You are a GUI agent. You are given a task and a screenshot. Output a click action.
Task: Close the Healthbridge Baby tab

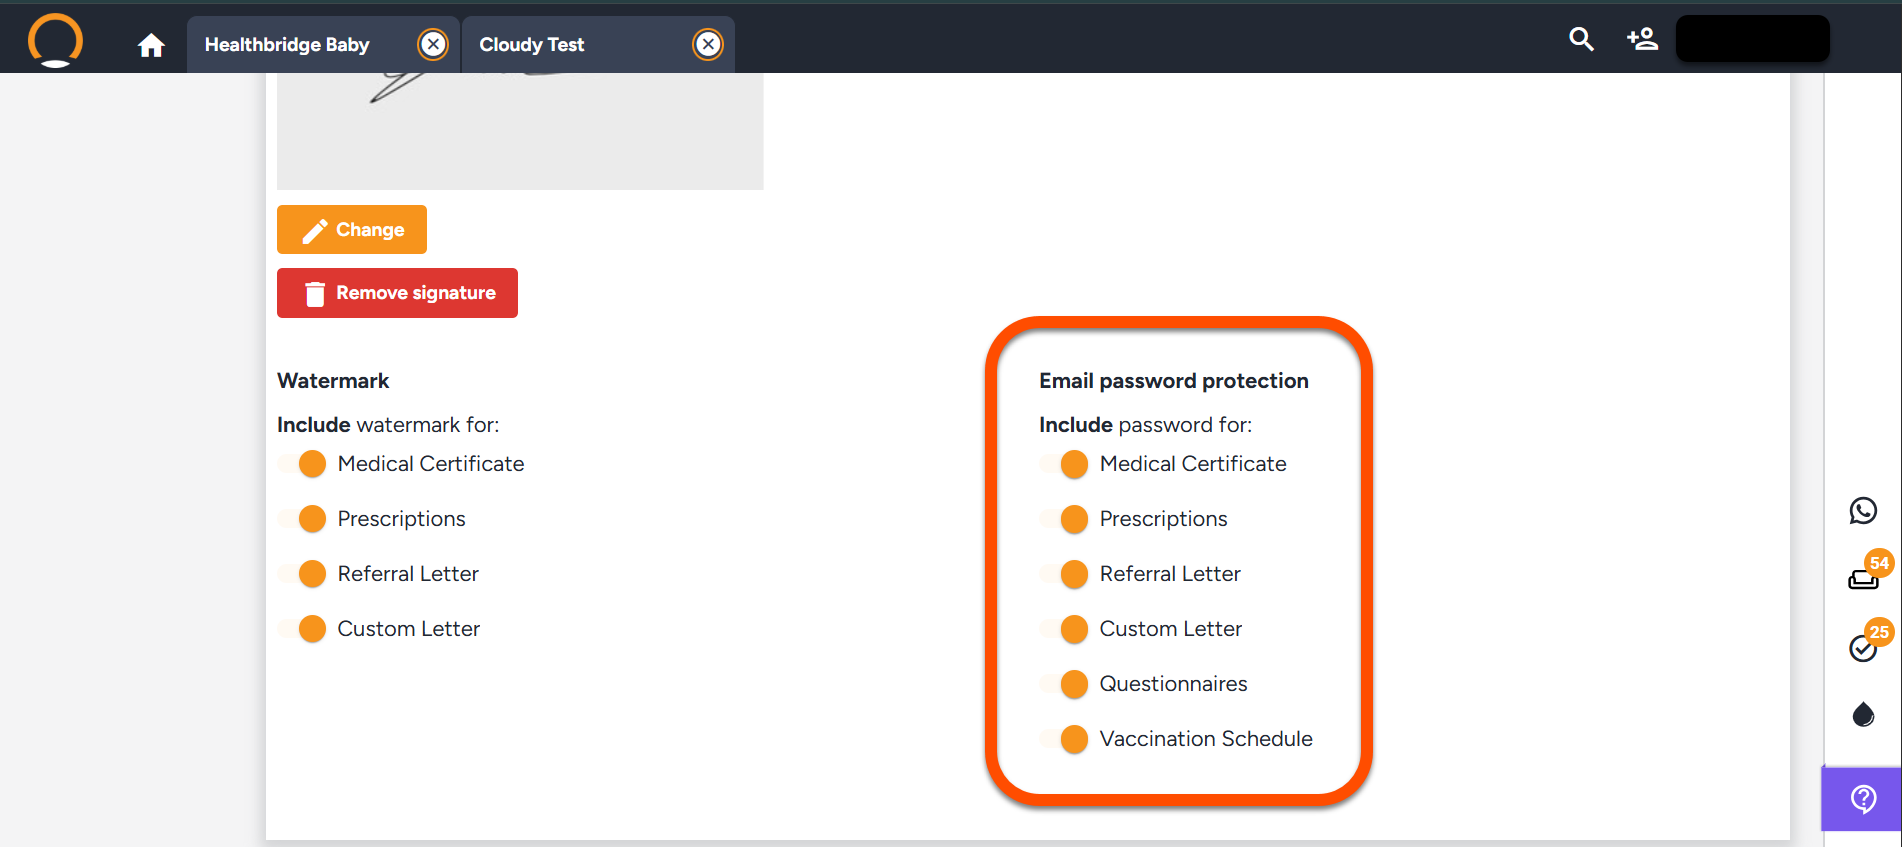(x=433, y=44)
